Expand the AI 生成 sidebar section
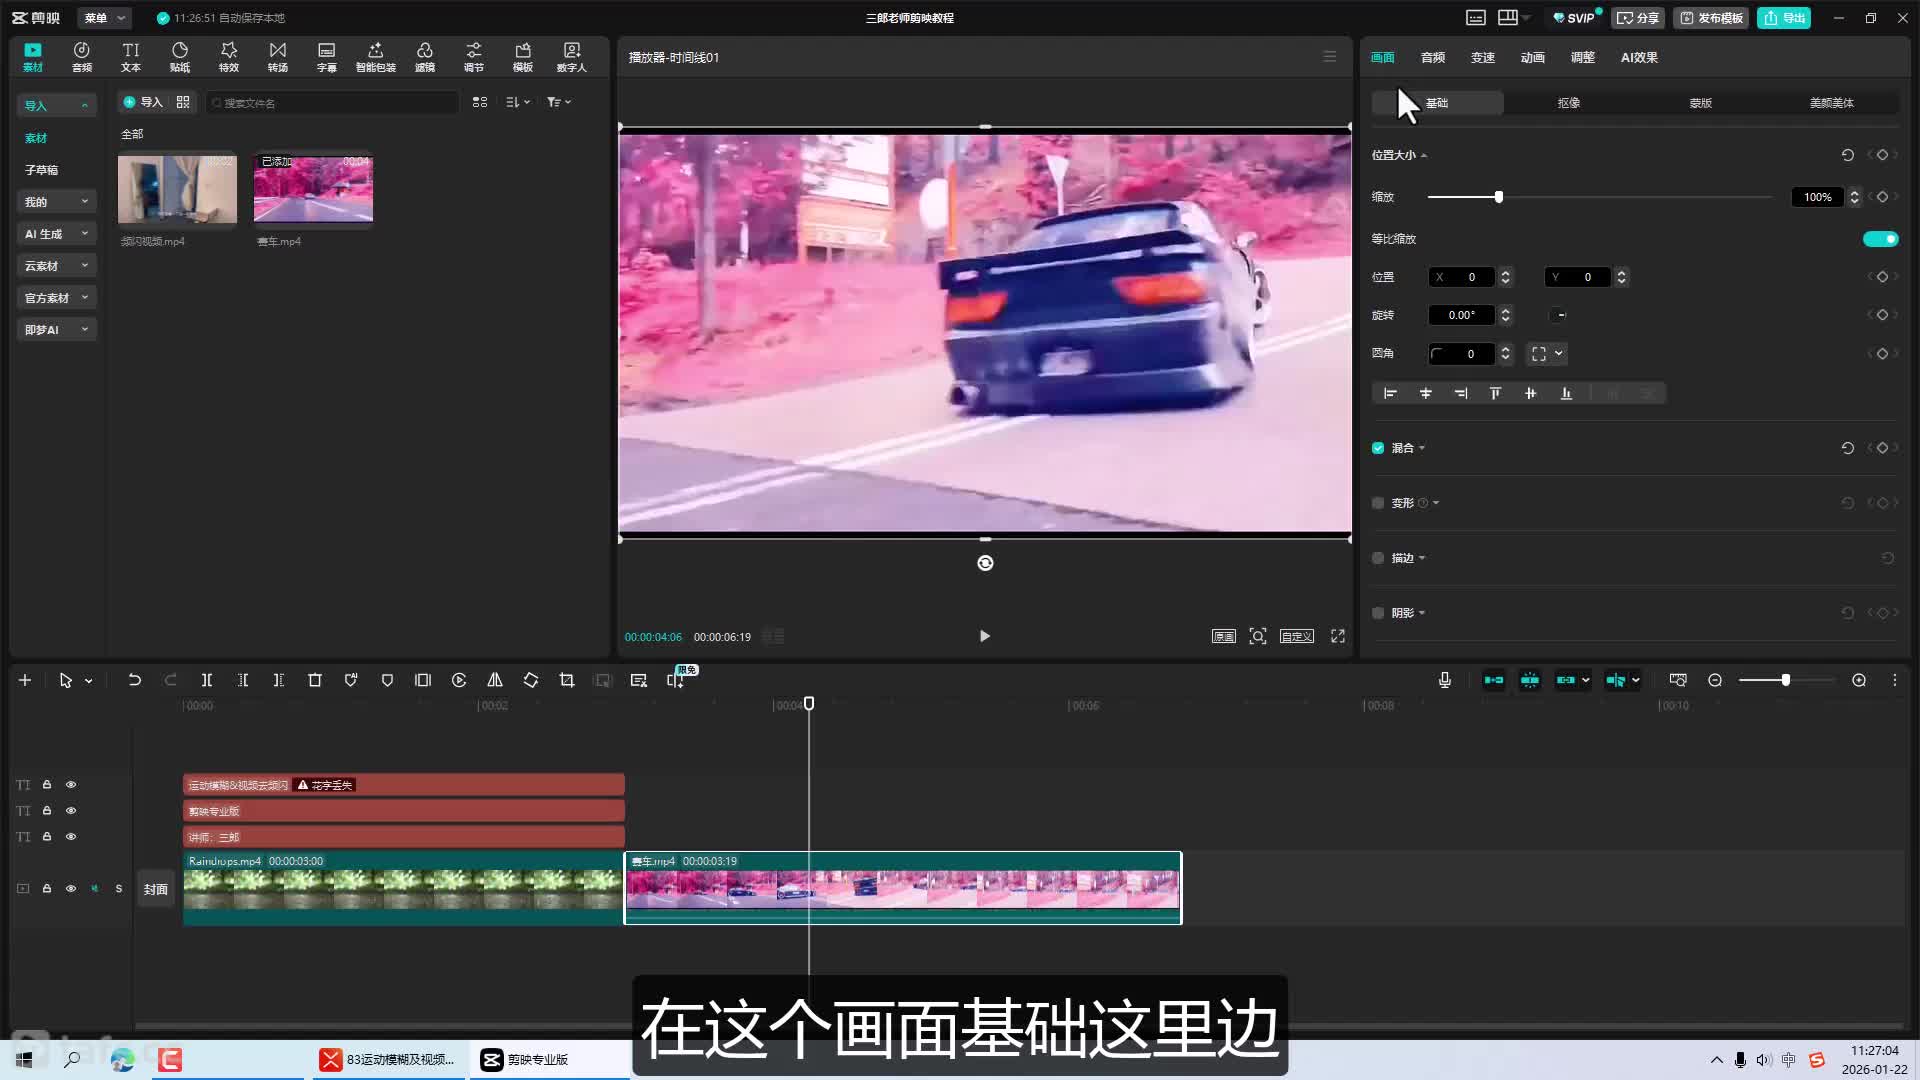Image resolution: width=1920 pixels, height=1080 pixels. point(56,234)
